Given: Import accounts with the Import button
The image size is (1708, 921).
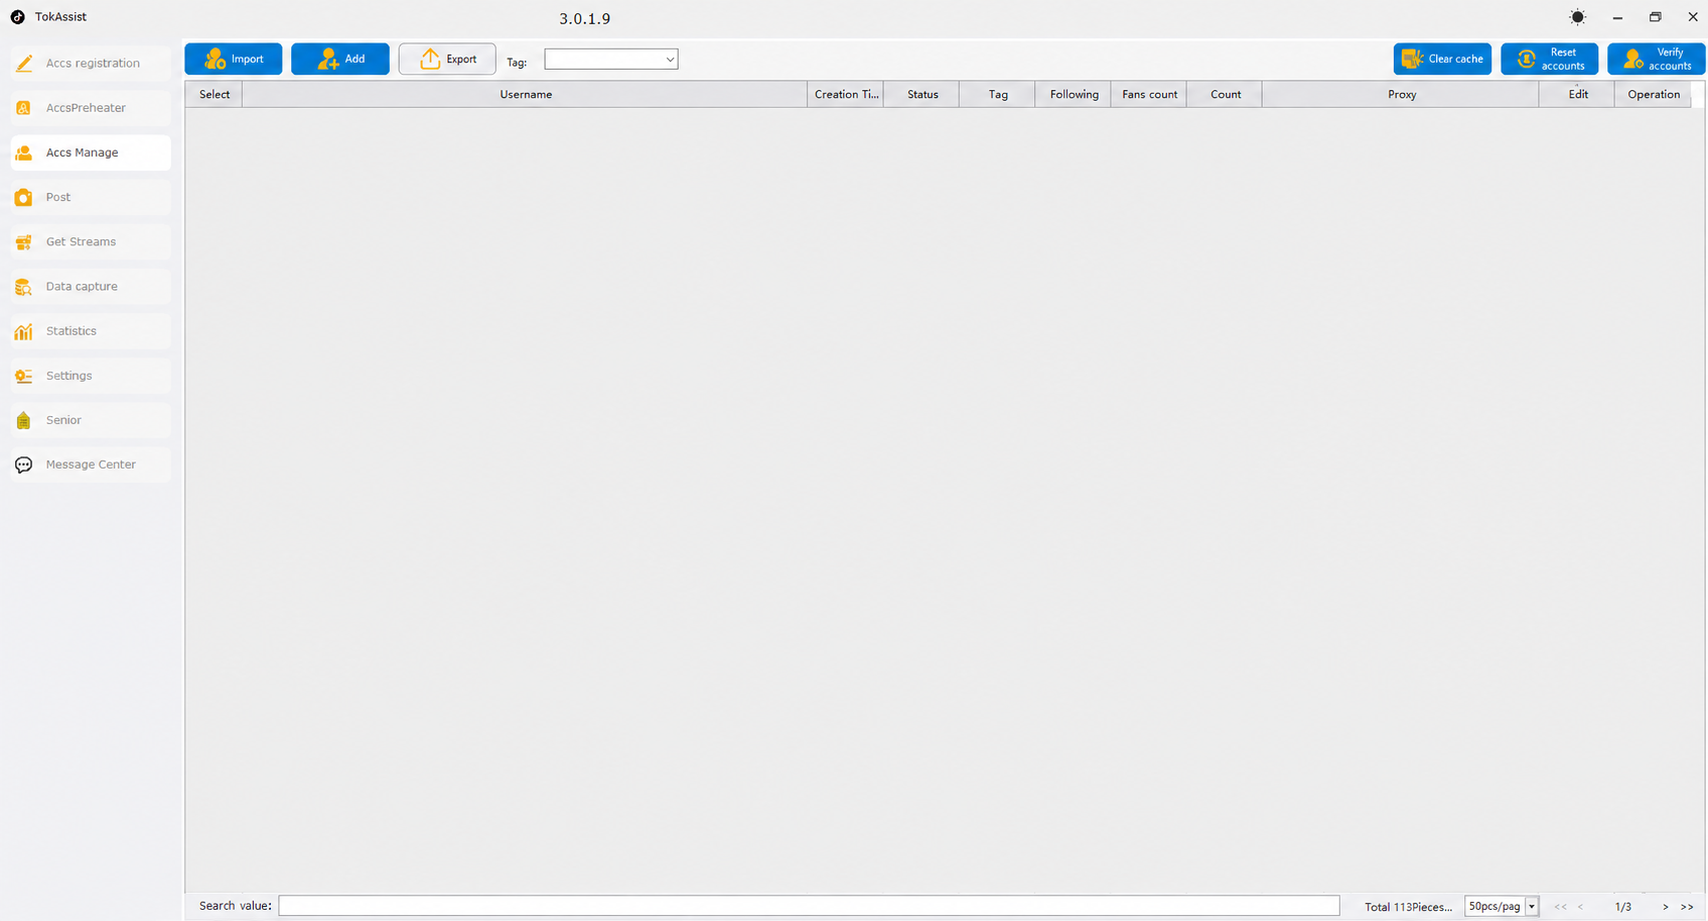Looking at the screenshot, I should tap(233, 59).
